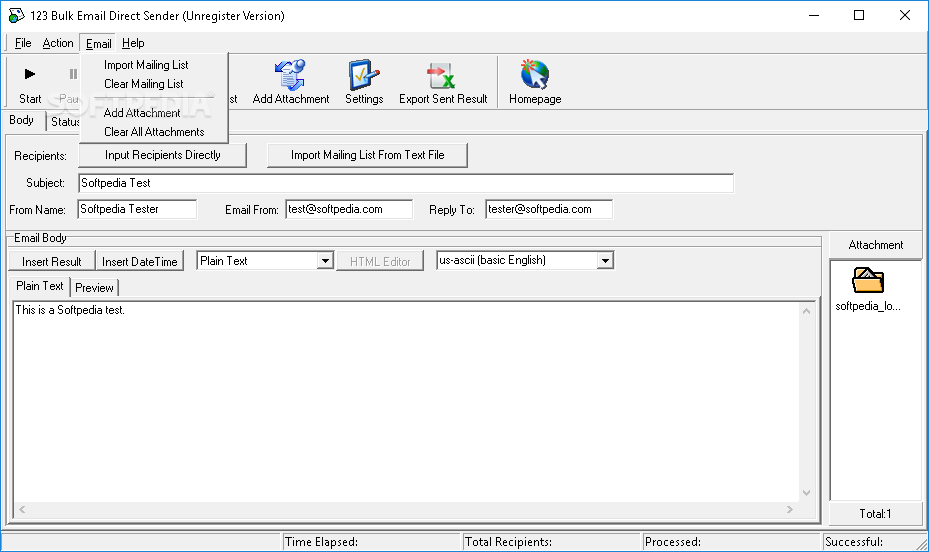Click Input Recipients Directly button
The height and width of the screenshot is (552, 929).
point(163,155)
